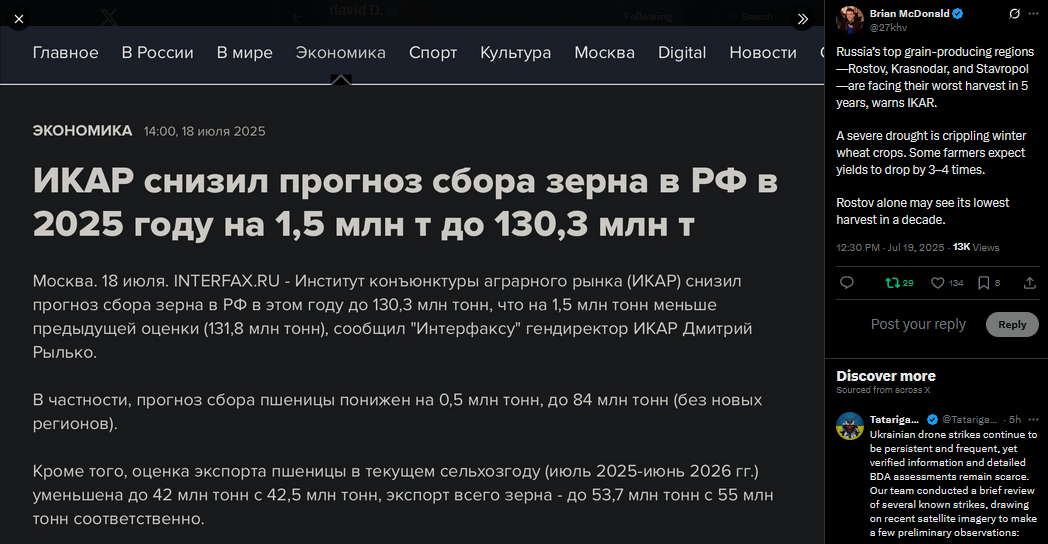Click the ЭКОНОМИКА section label above the headline
This screenshot has width=1048, height=544.
(x=82, y=131)
